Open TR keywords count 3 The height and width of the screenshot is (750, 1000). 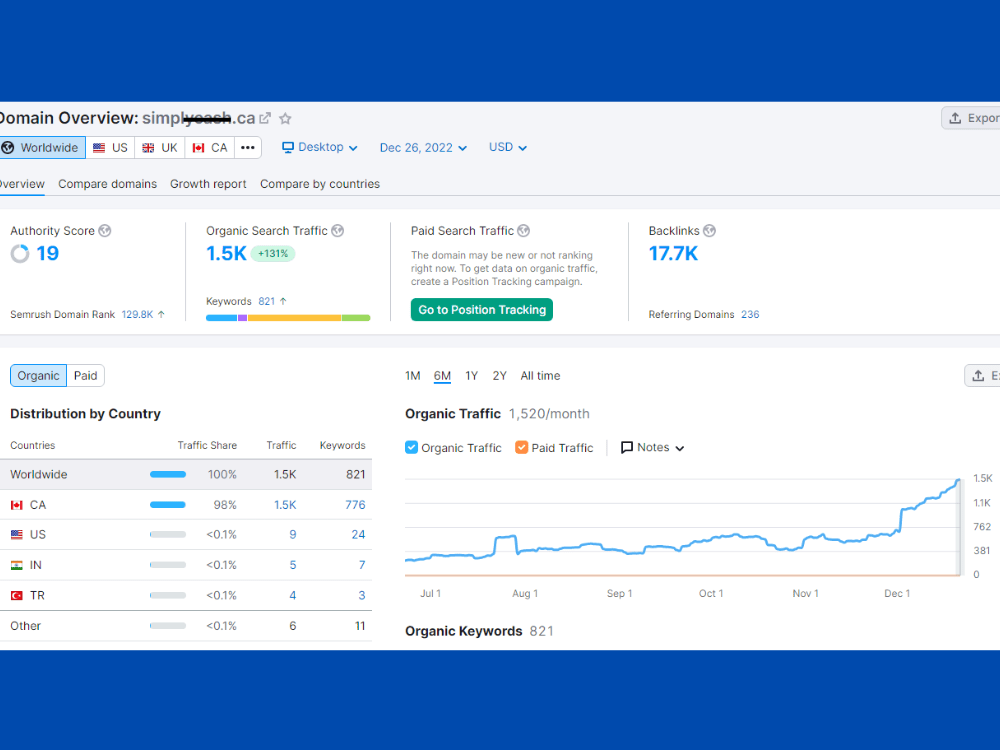(x=362, y=596)
